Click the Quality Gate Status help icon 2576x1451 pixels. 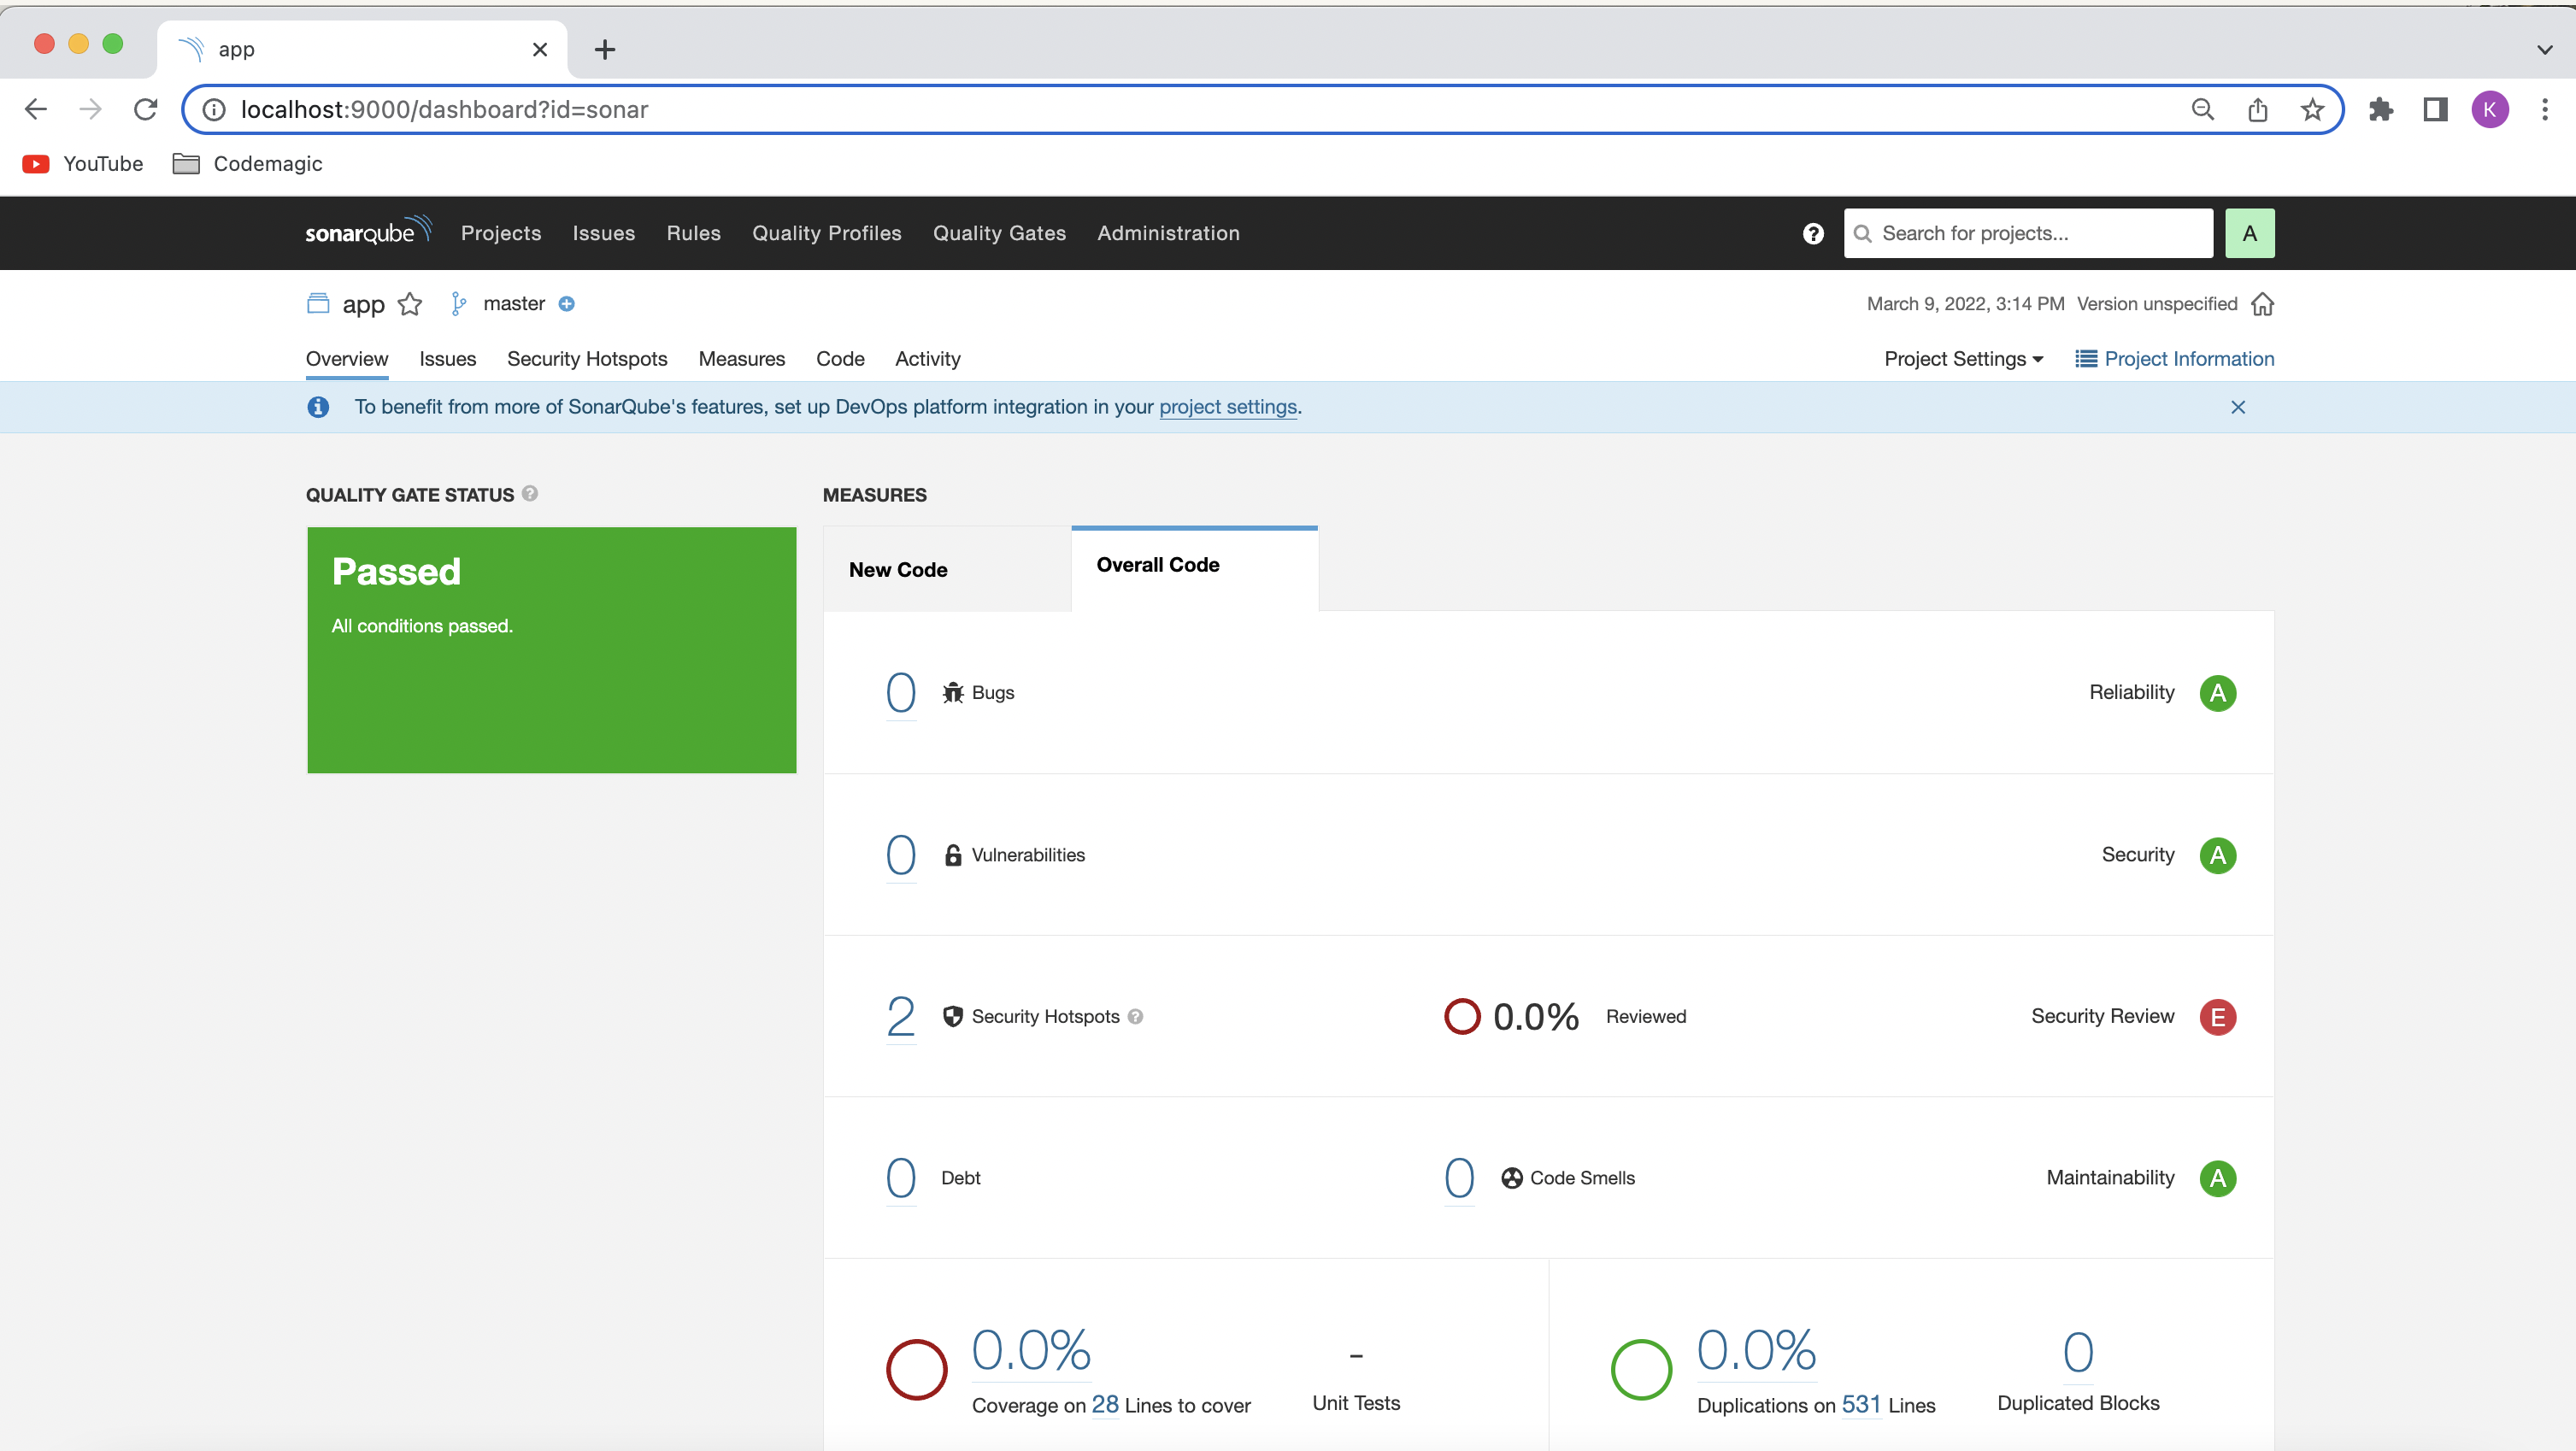[x=530, y=493]
